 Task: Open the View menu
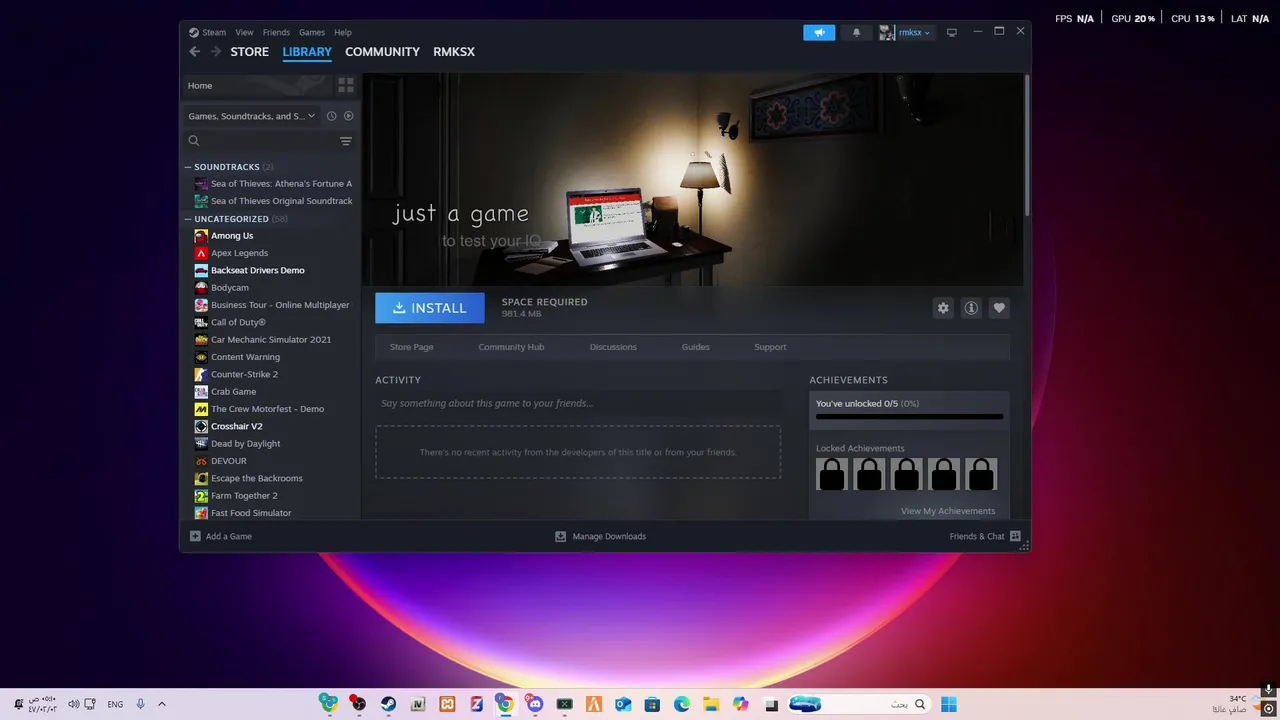244,32
